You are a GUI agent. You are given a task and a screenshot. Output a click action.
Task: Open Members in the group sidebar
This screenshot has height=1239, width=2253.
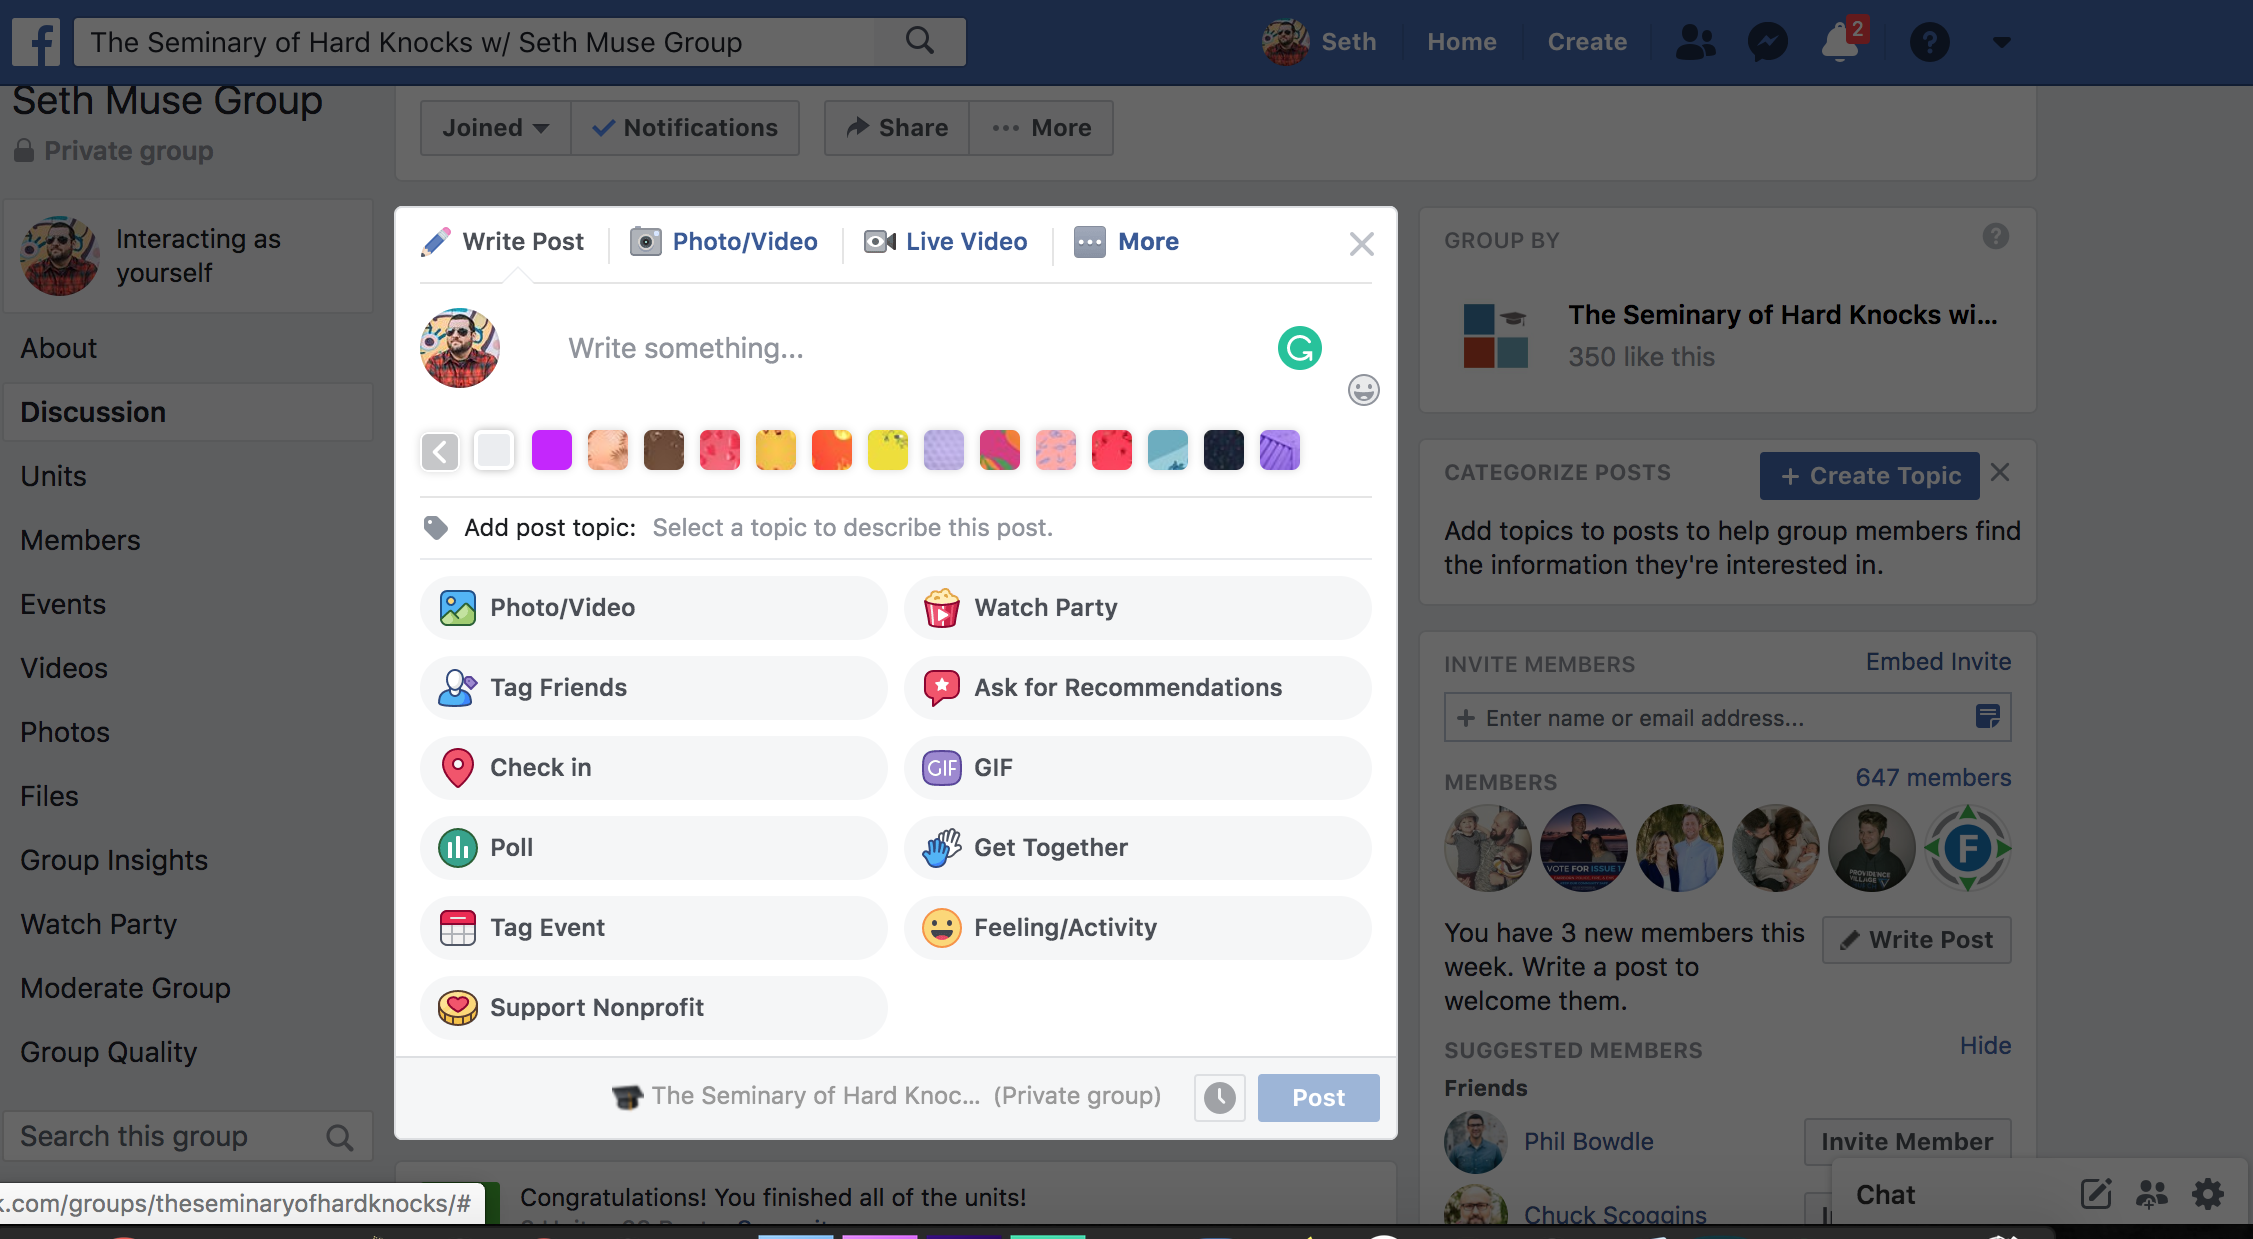(x=81, y=541)
